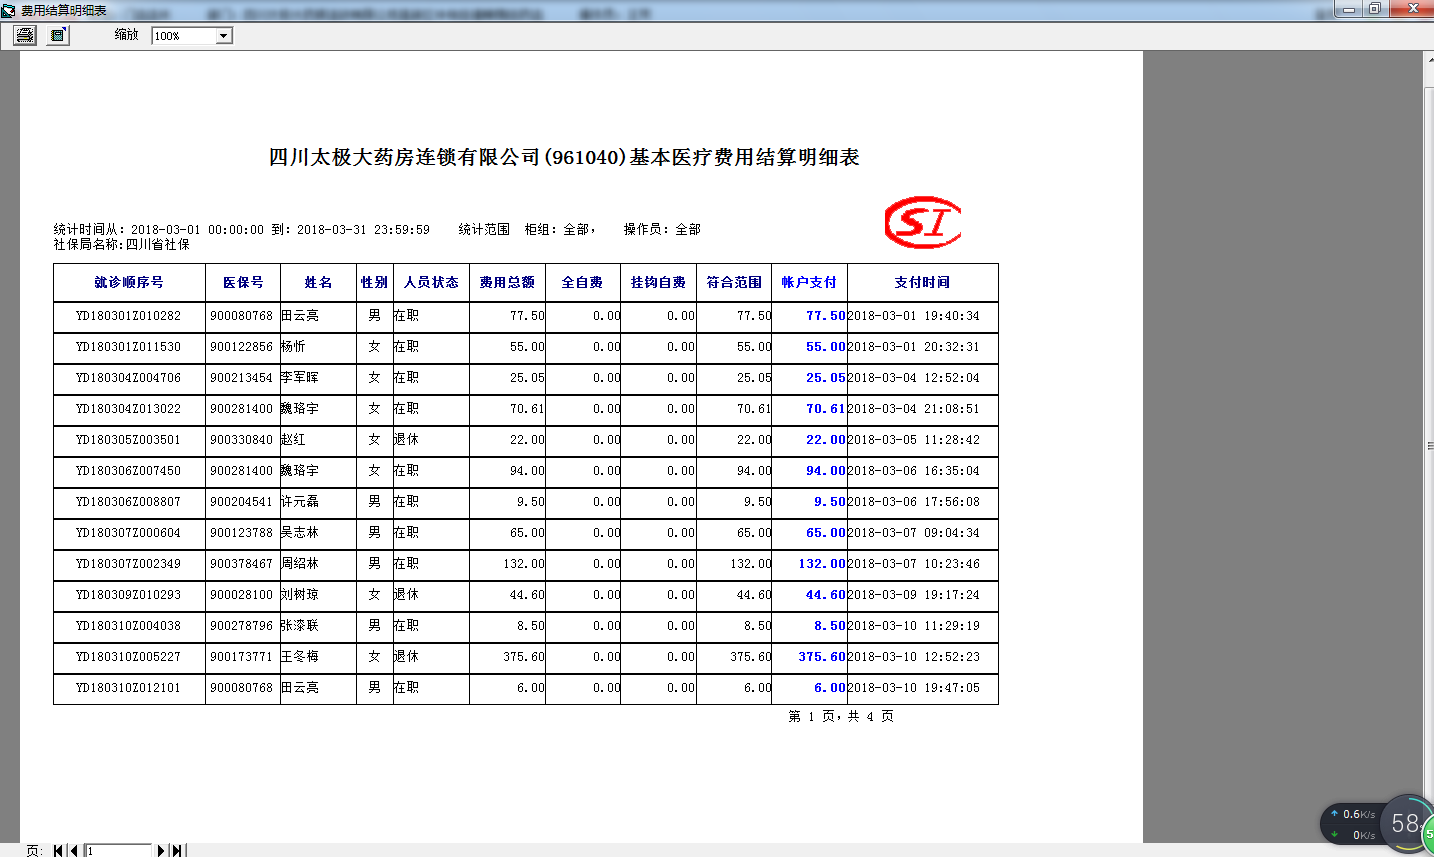Viewport: 1434px width, 857px height.
Task: Click the 费用结算明细表 window title icon
Action: pos(9,10)
